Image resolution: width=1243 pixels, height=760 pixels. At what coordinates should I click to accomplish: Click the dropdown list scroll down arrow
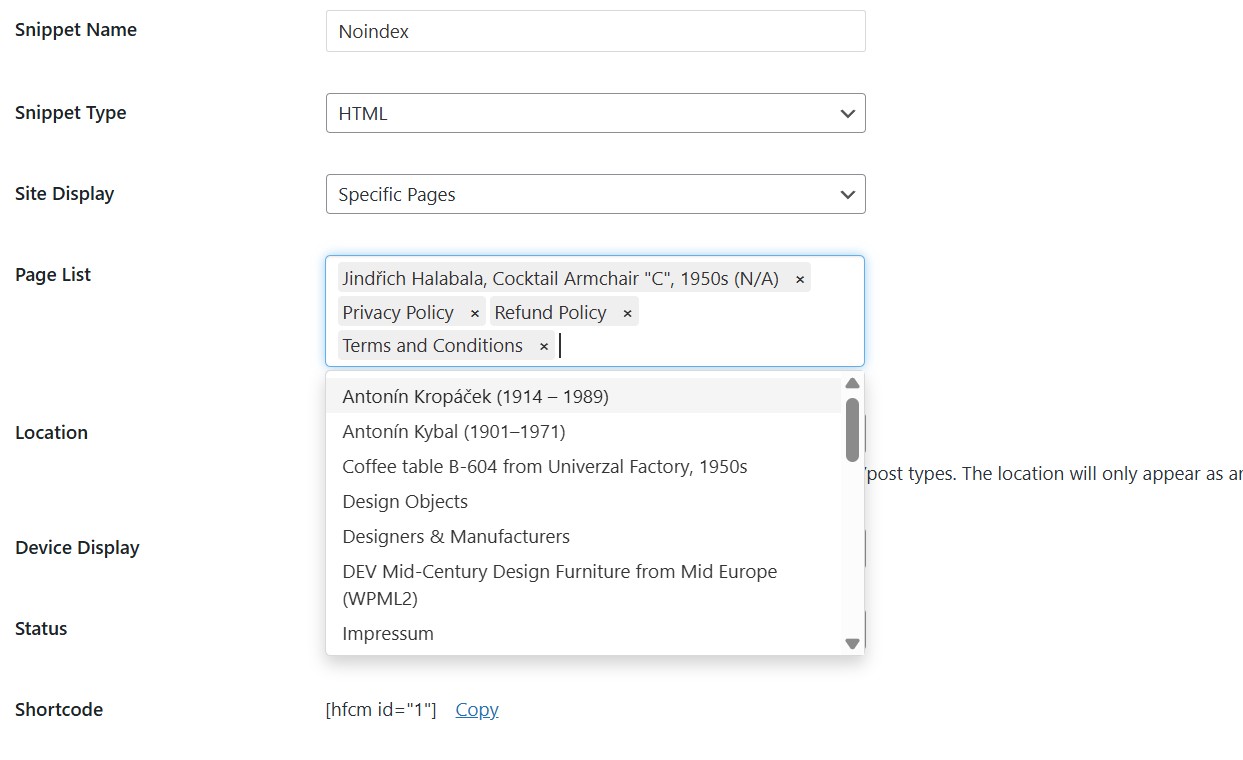(x=852, y=644)
